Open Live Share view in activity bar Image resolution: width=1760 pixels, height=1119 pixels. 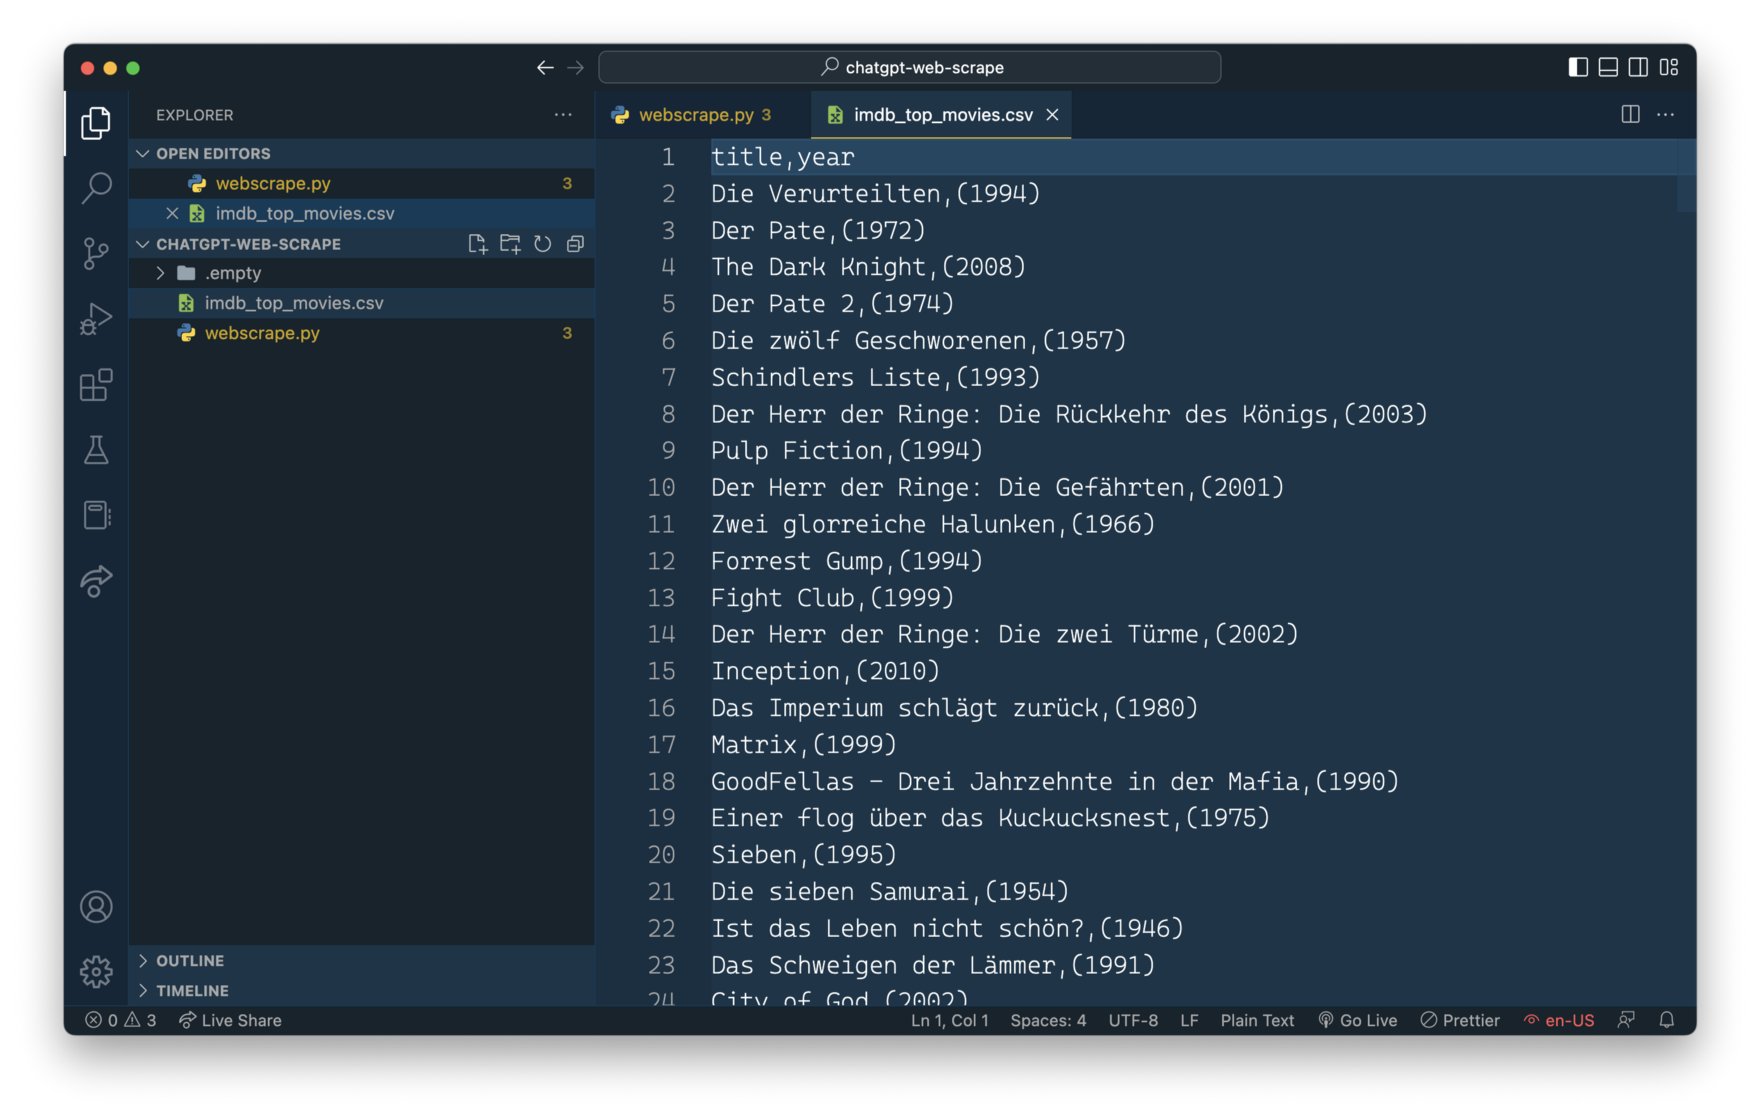click(x=96, y=581)
